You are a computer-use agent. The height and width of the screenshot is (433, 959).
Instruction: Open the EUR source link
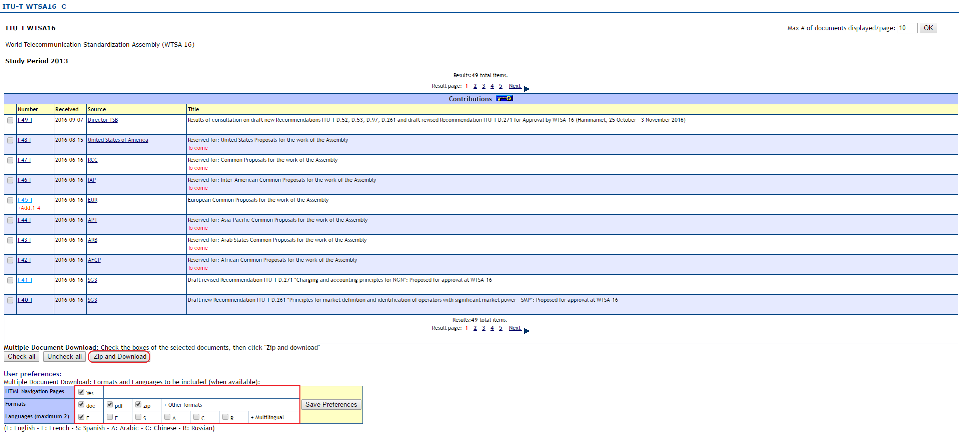click(x=92, y=199)
